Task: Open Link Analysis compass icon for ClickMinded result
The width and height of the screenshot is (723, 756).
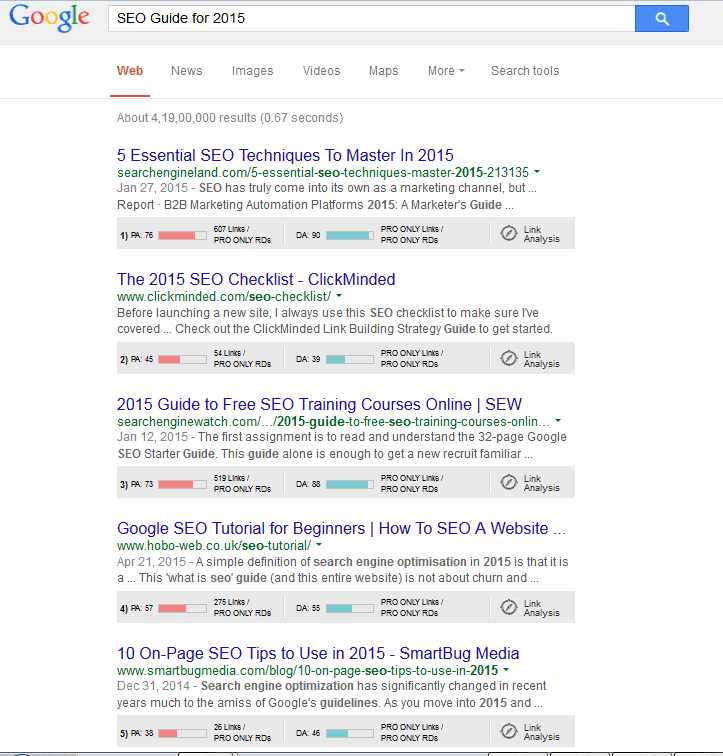Action: [x=509, y=358]
